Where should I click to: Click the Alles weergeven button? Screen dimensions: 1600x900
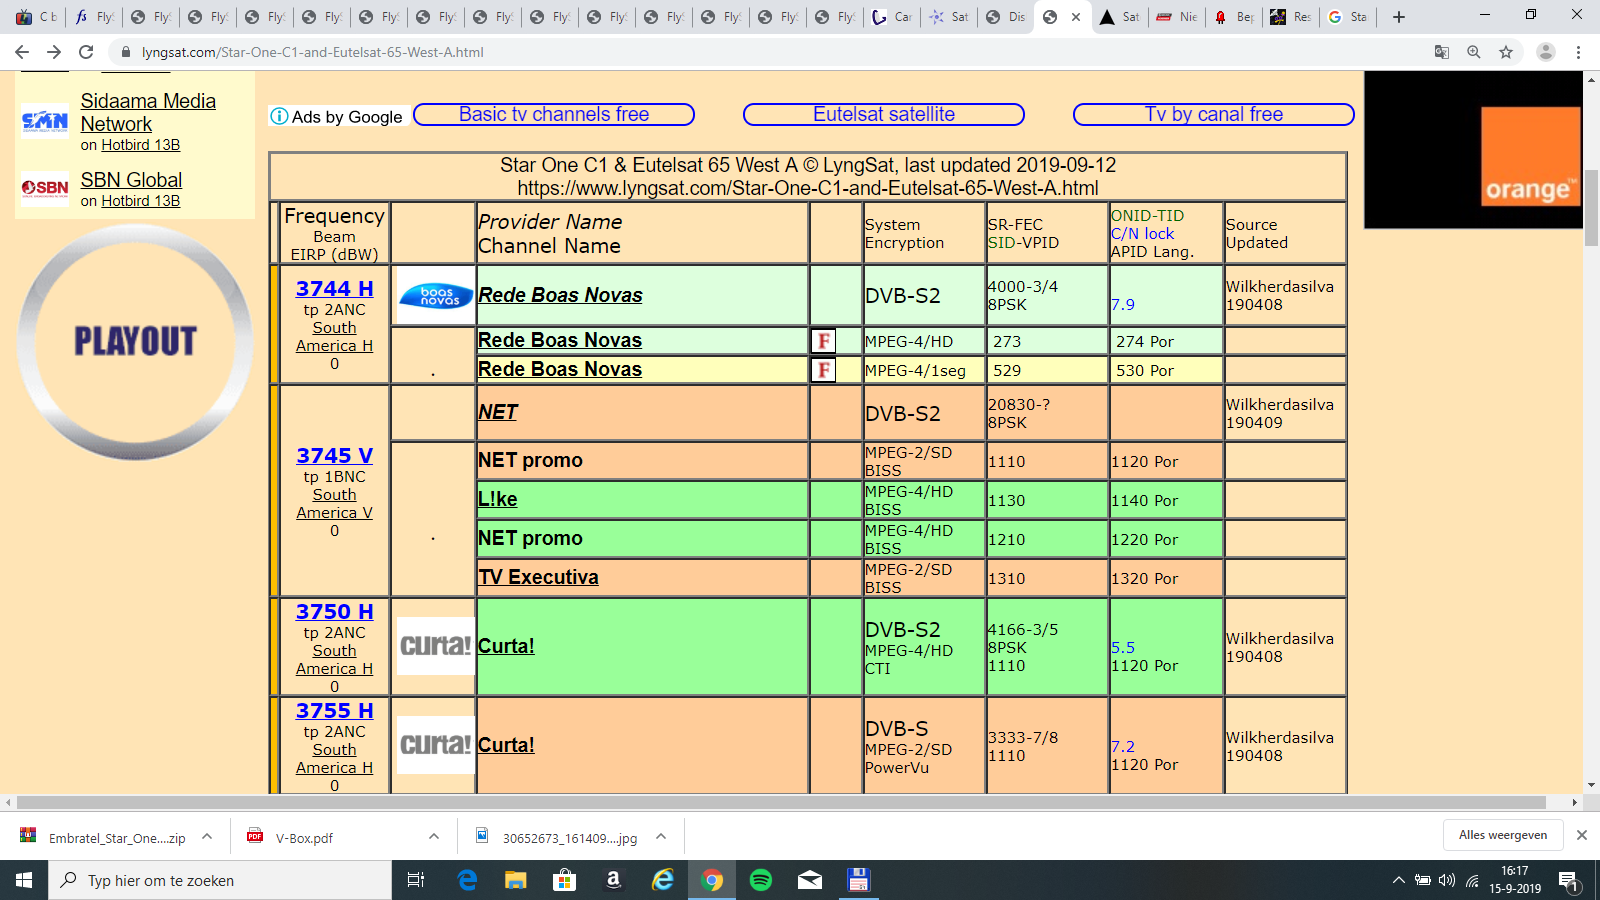pos(1502,835)
